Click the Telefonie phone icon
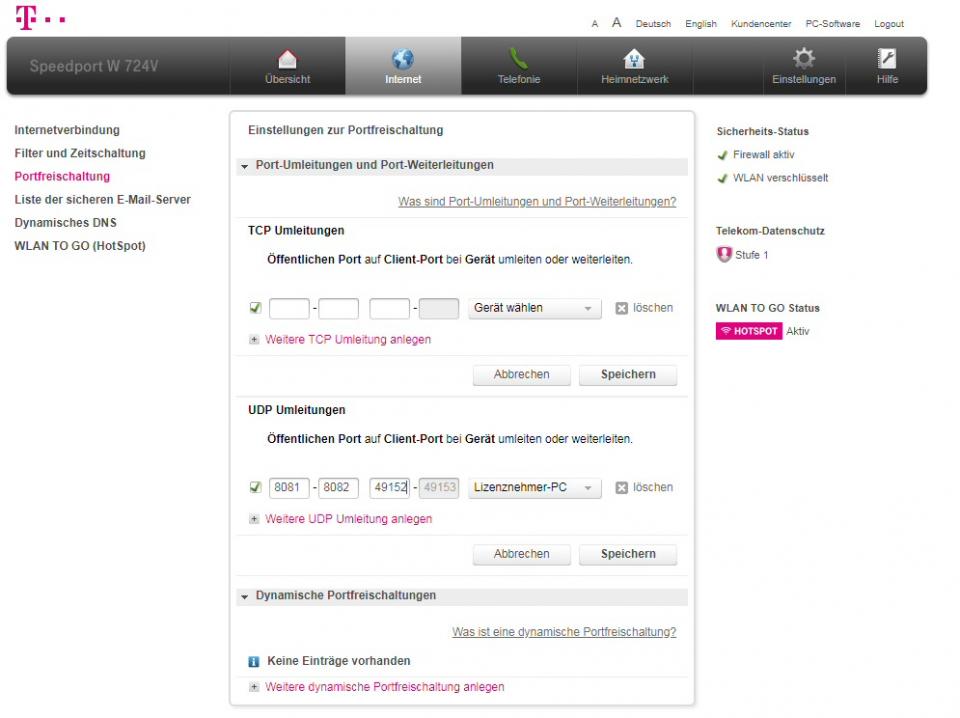Image resolution: width=960 pixels, height=718 pixels. click(x=519, y=60)
